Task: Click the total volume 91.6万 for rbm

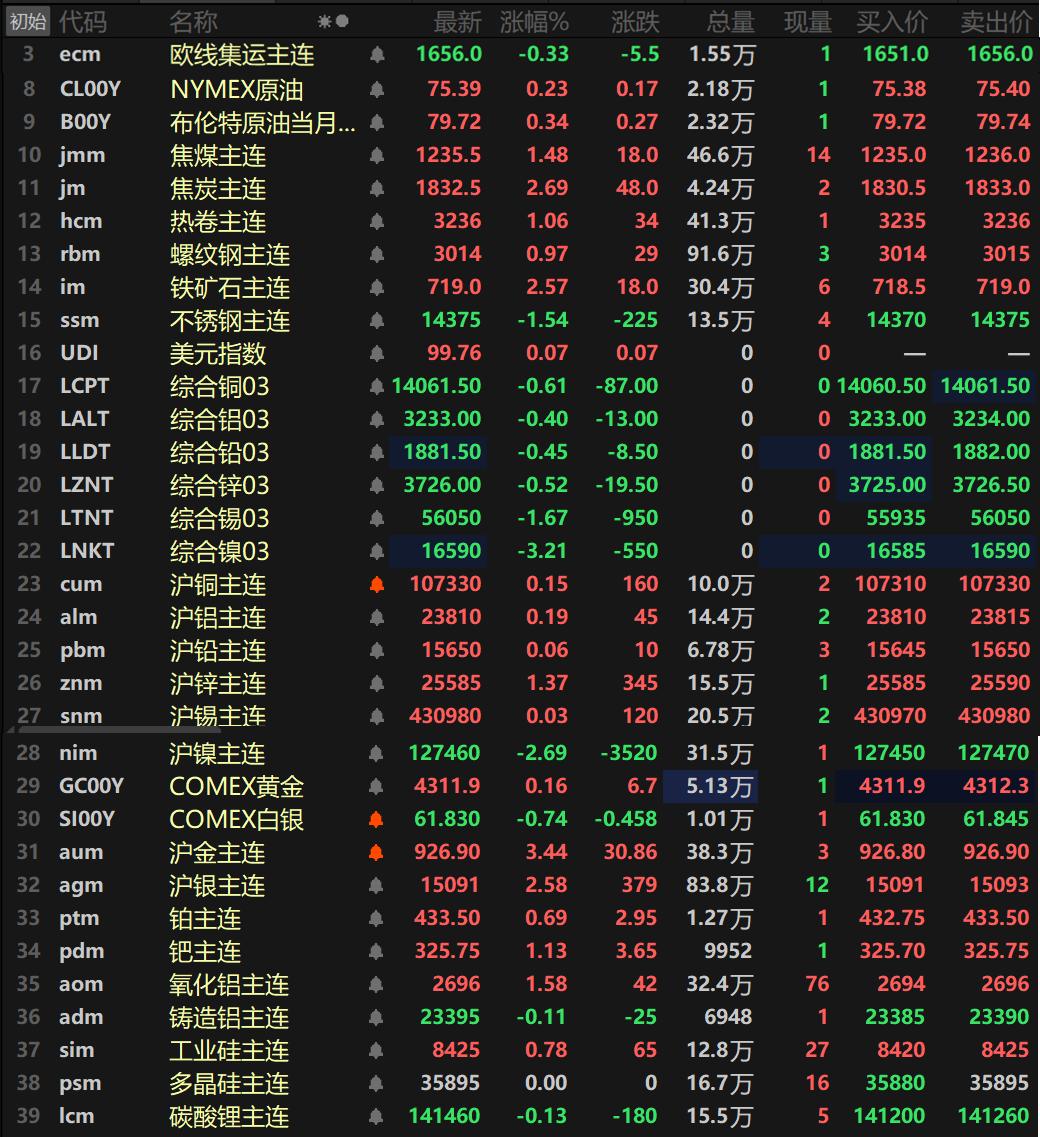Action: 721,254
